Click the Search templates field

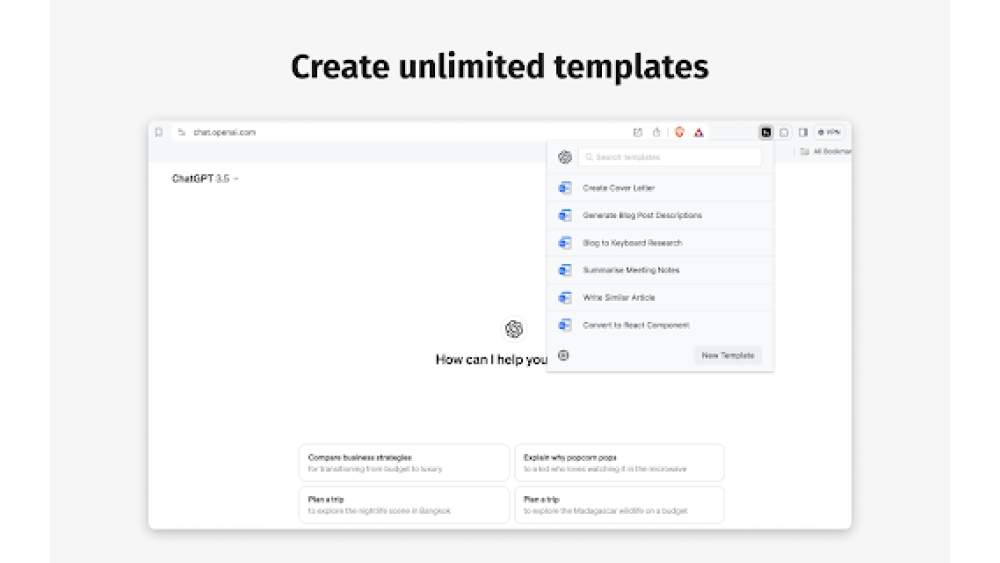(670, 157)
